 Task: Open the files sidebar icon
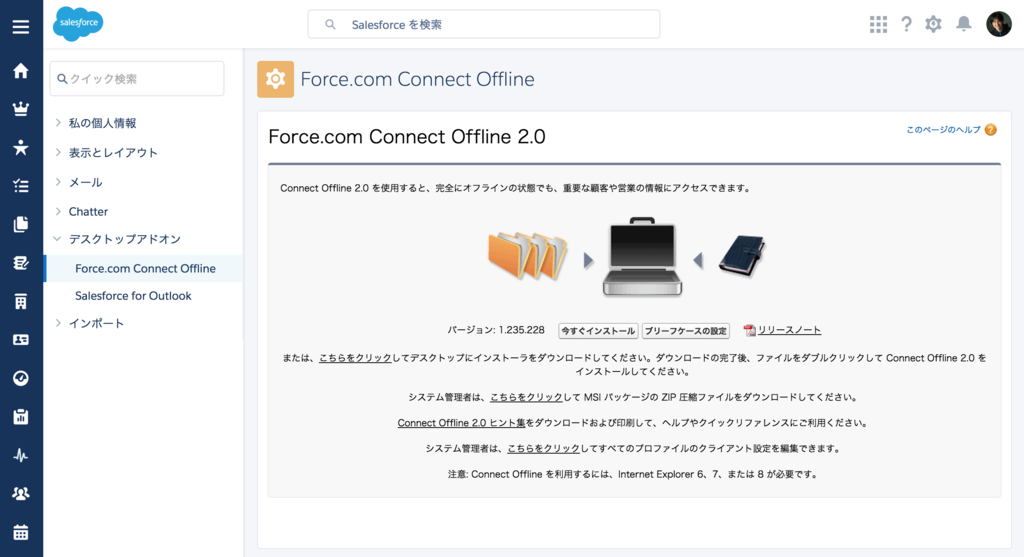21,225
